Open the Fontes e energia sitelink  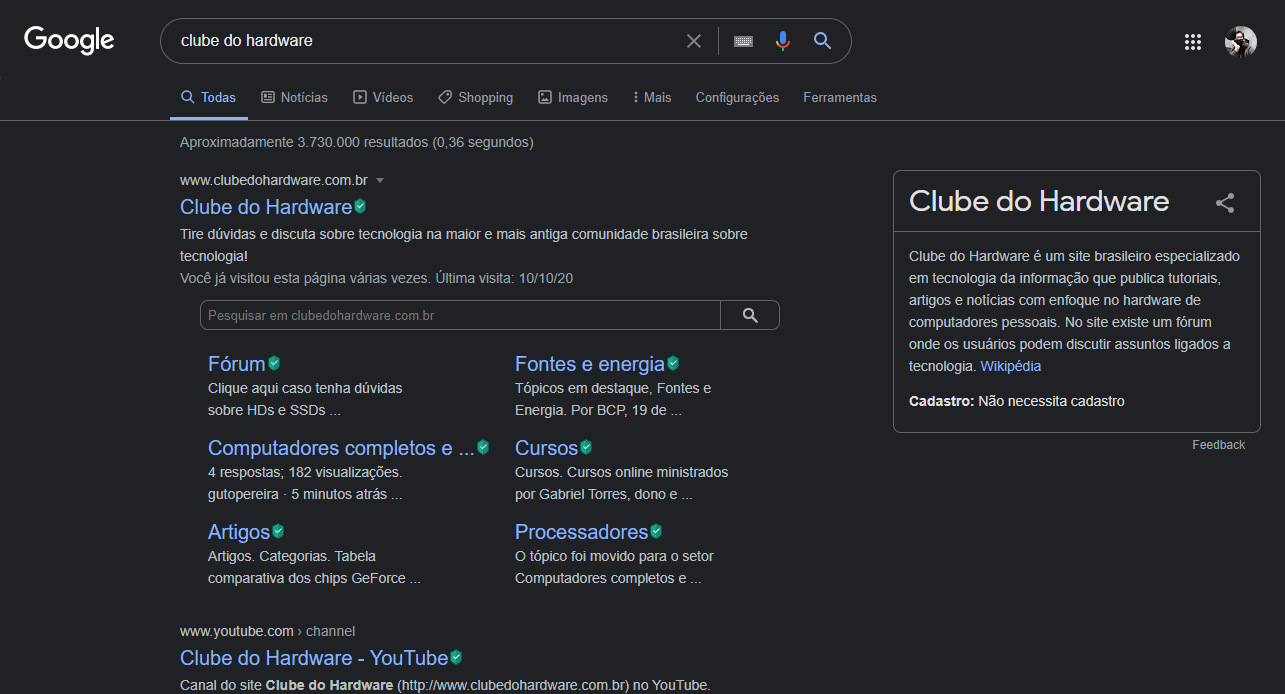tap(590, 364)
